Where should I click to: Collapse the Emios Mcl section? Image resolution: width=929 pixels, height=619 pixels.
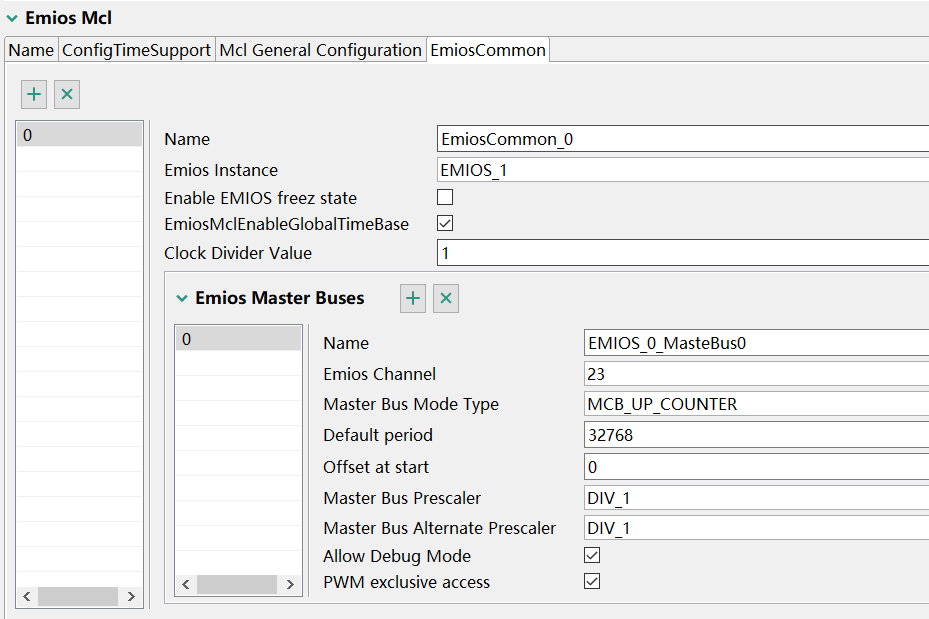[12, 18]
